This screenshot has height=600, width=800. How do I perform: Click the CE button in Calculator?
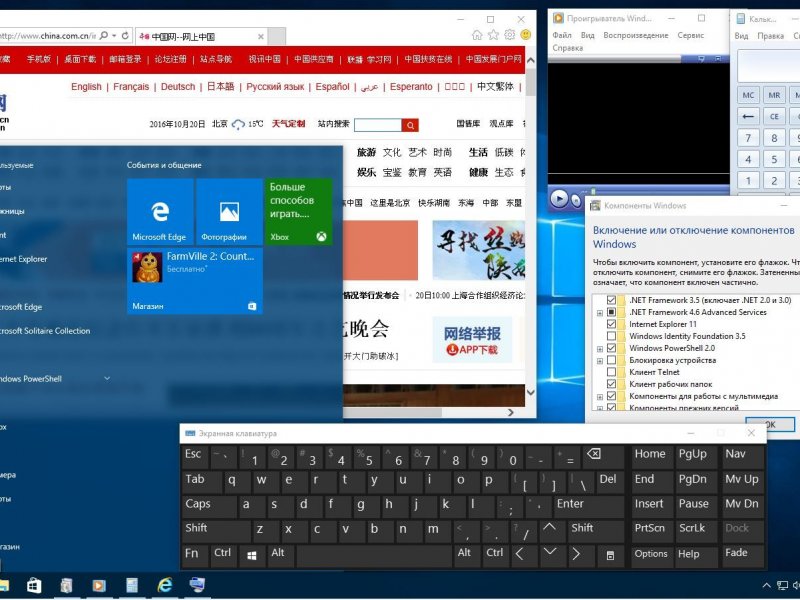pyautogui.click(x=774, y=117)
